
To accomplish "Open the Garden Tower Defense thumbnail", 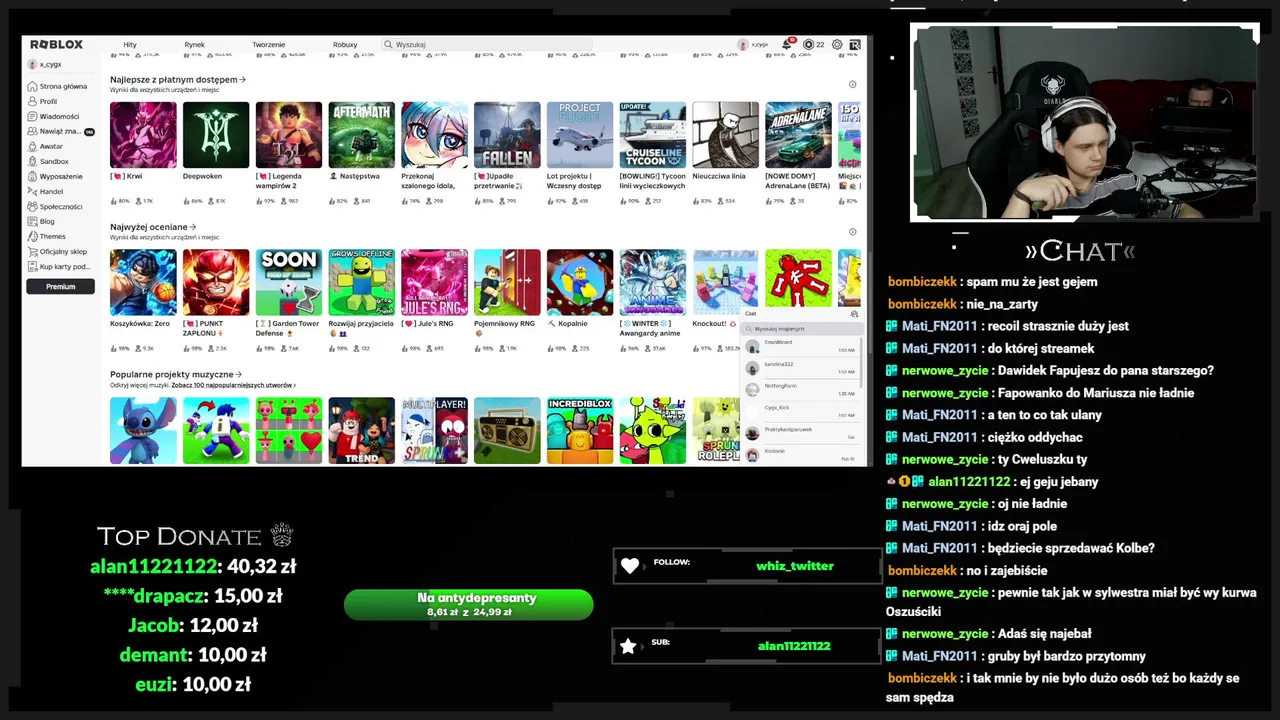I will click(289, 282).
